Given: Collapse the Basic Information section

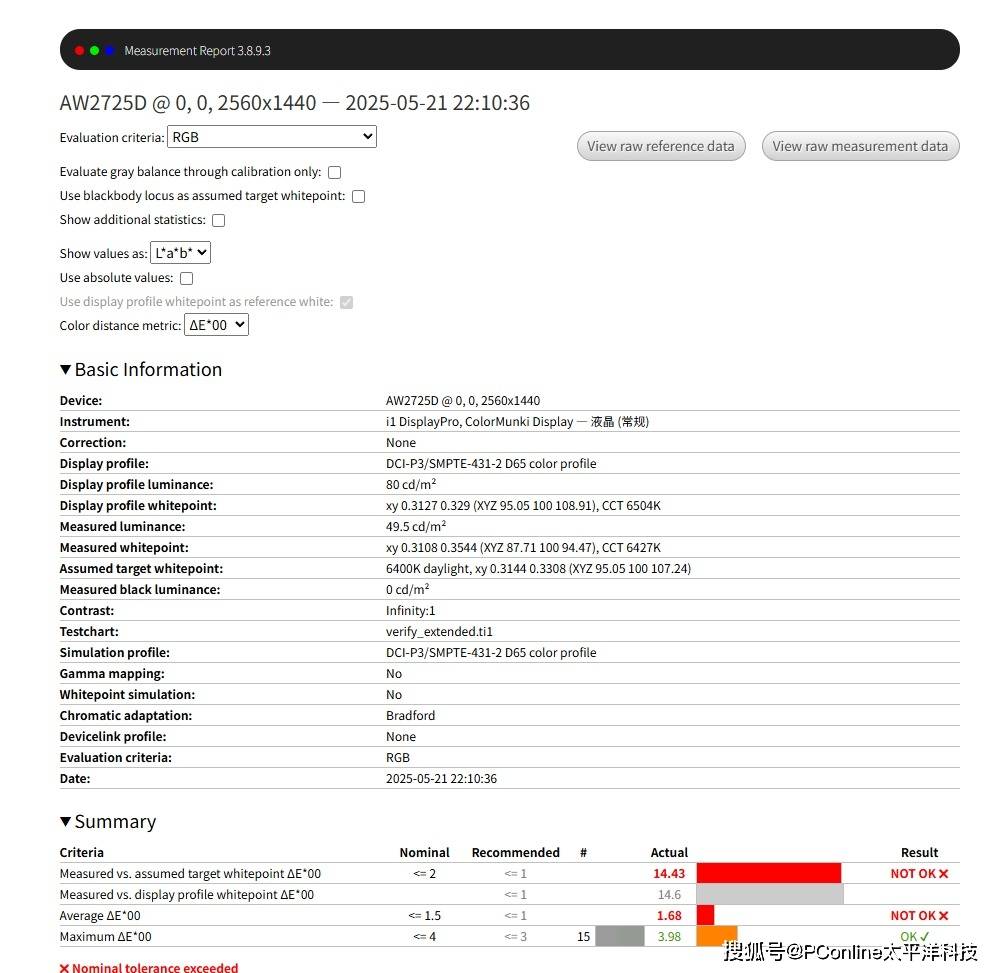Looking at the screenshot, I should (66, 370).
